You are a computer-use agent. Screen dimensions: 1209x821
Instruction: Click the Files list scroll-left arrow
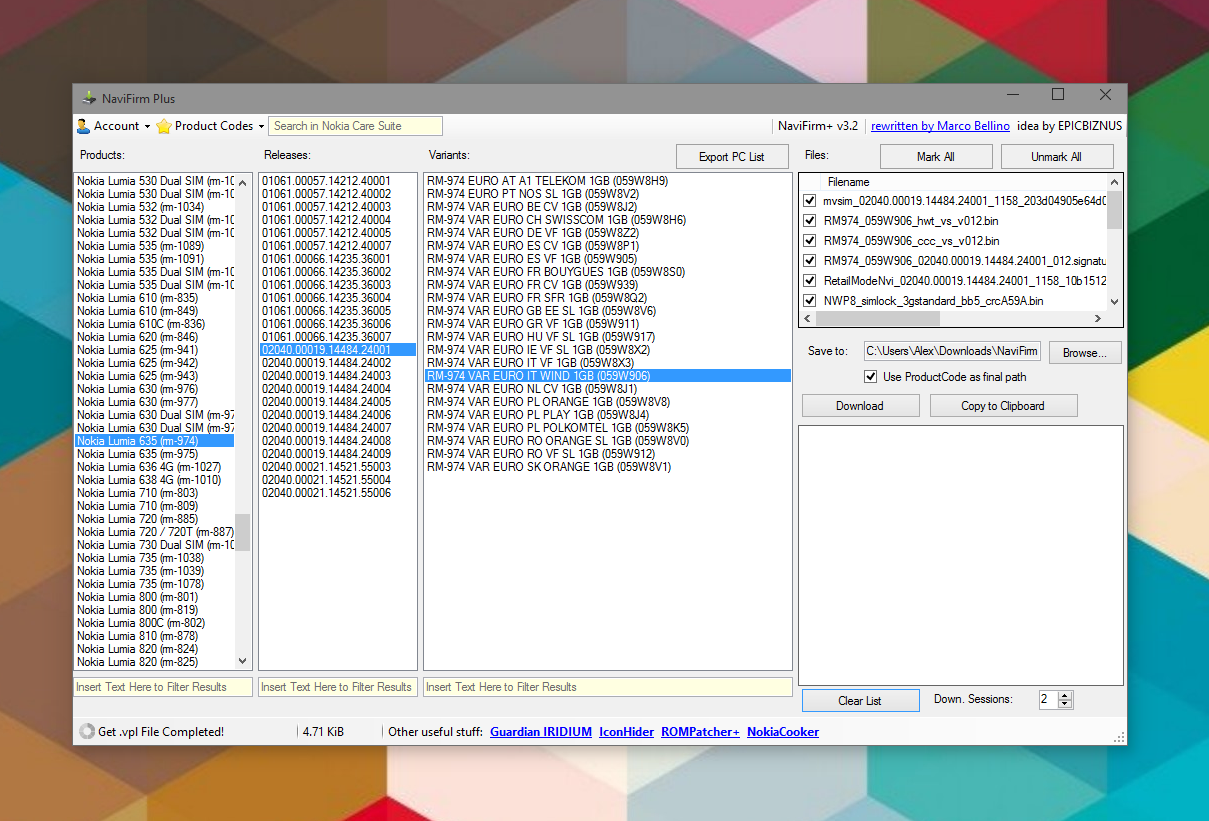pos(808,318)
